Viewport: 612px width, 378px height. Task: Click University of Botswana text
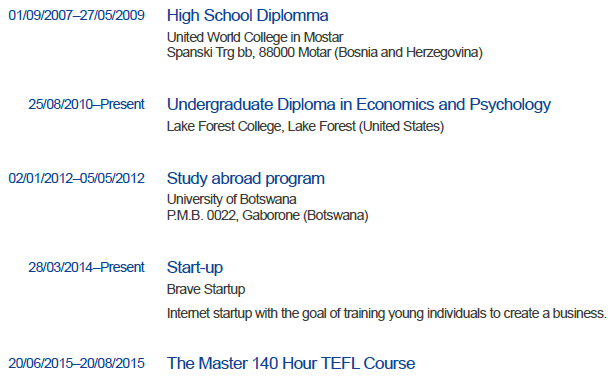point(231,199)
